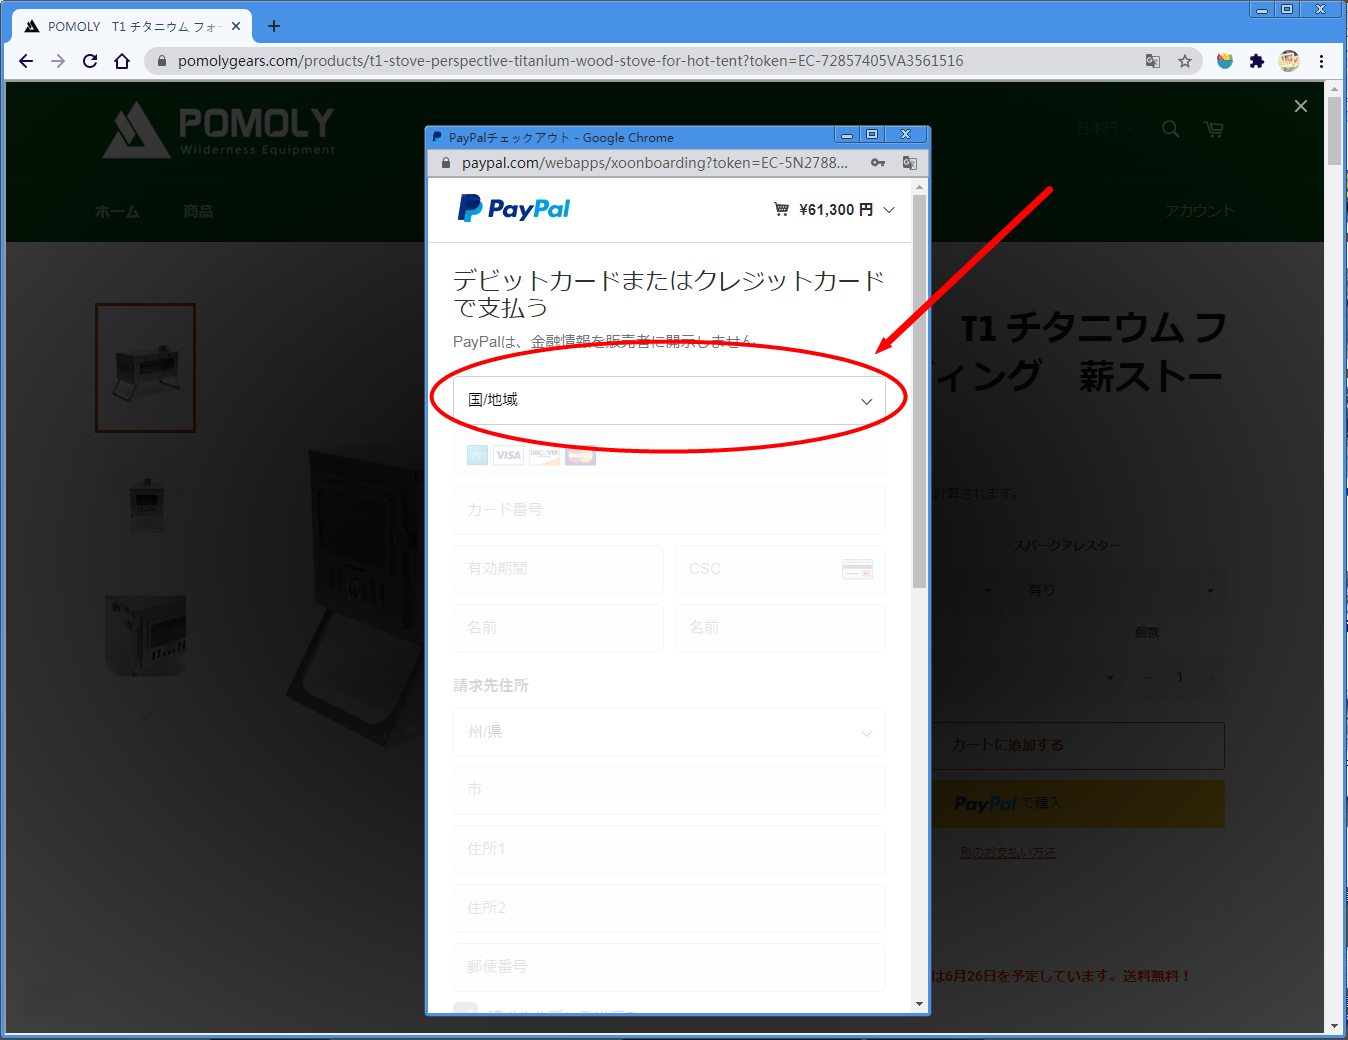Click the 有効期限 expiry field

click(x=558, y=569)
